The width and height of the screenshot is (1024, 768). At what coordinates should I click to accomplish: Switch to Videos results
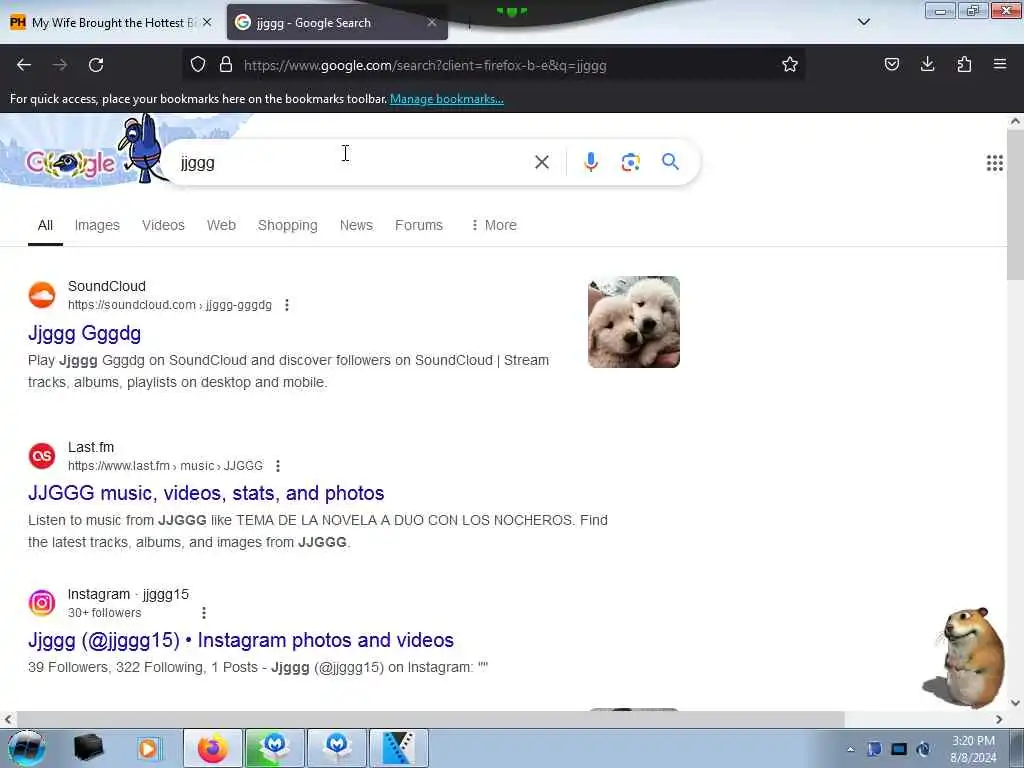163,225
